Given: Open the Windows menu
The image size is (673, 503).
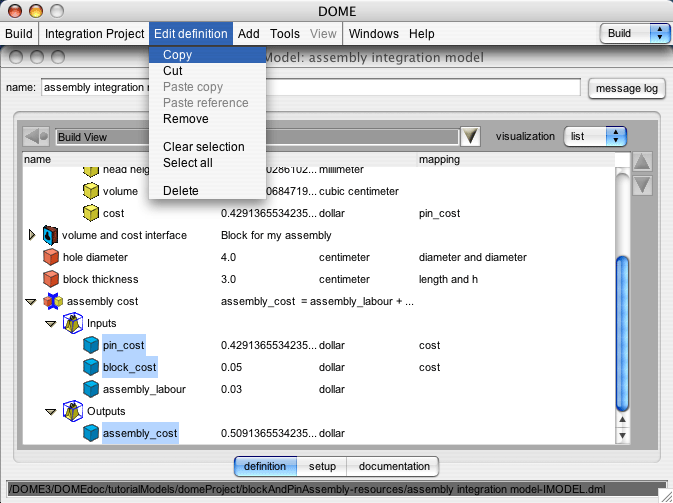Looking at the screenshot, I should [373, 33].
